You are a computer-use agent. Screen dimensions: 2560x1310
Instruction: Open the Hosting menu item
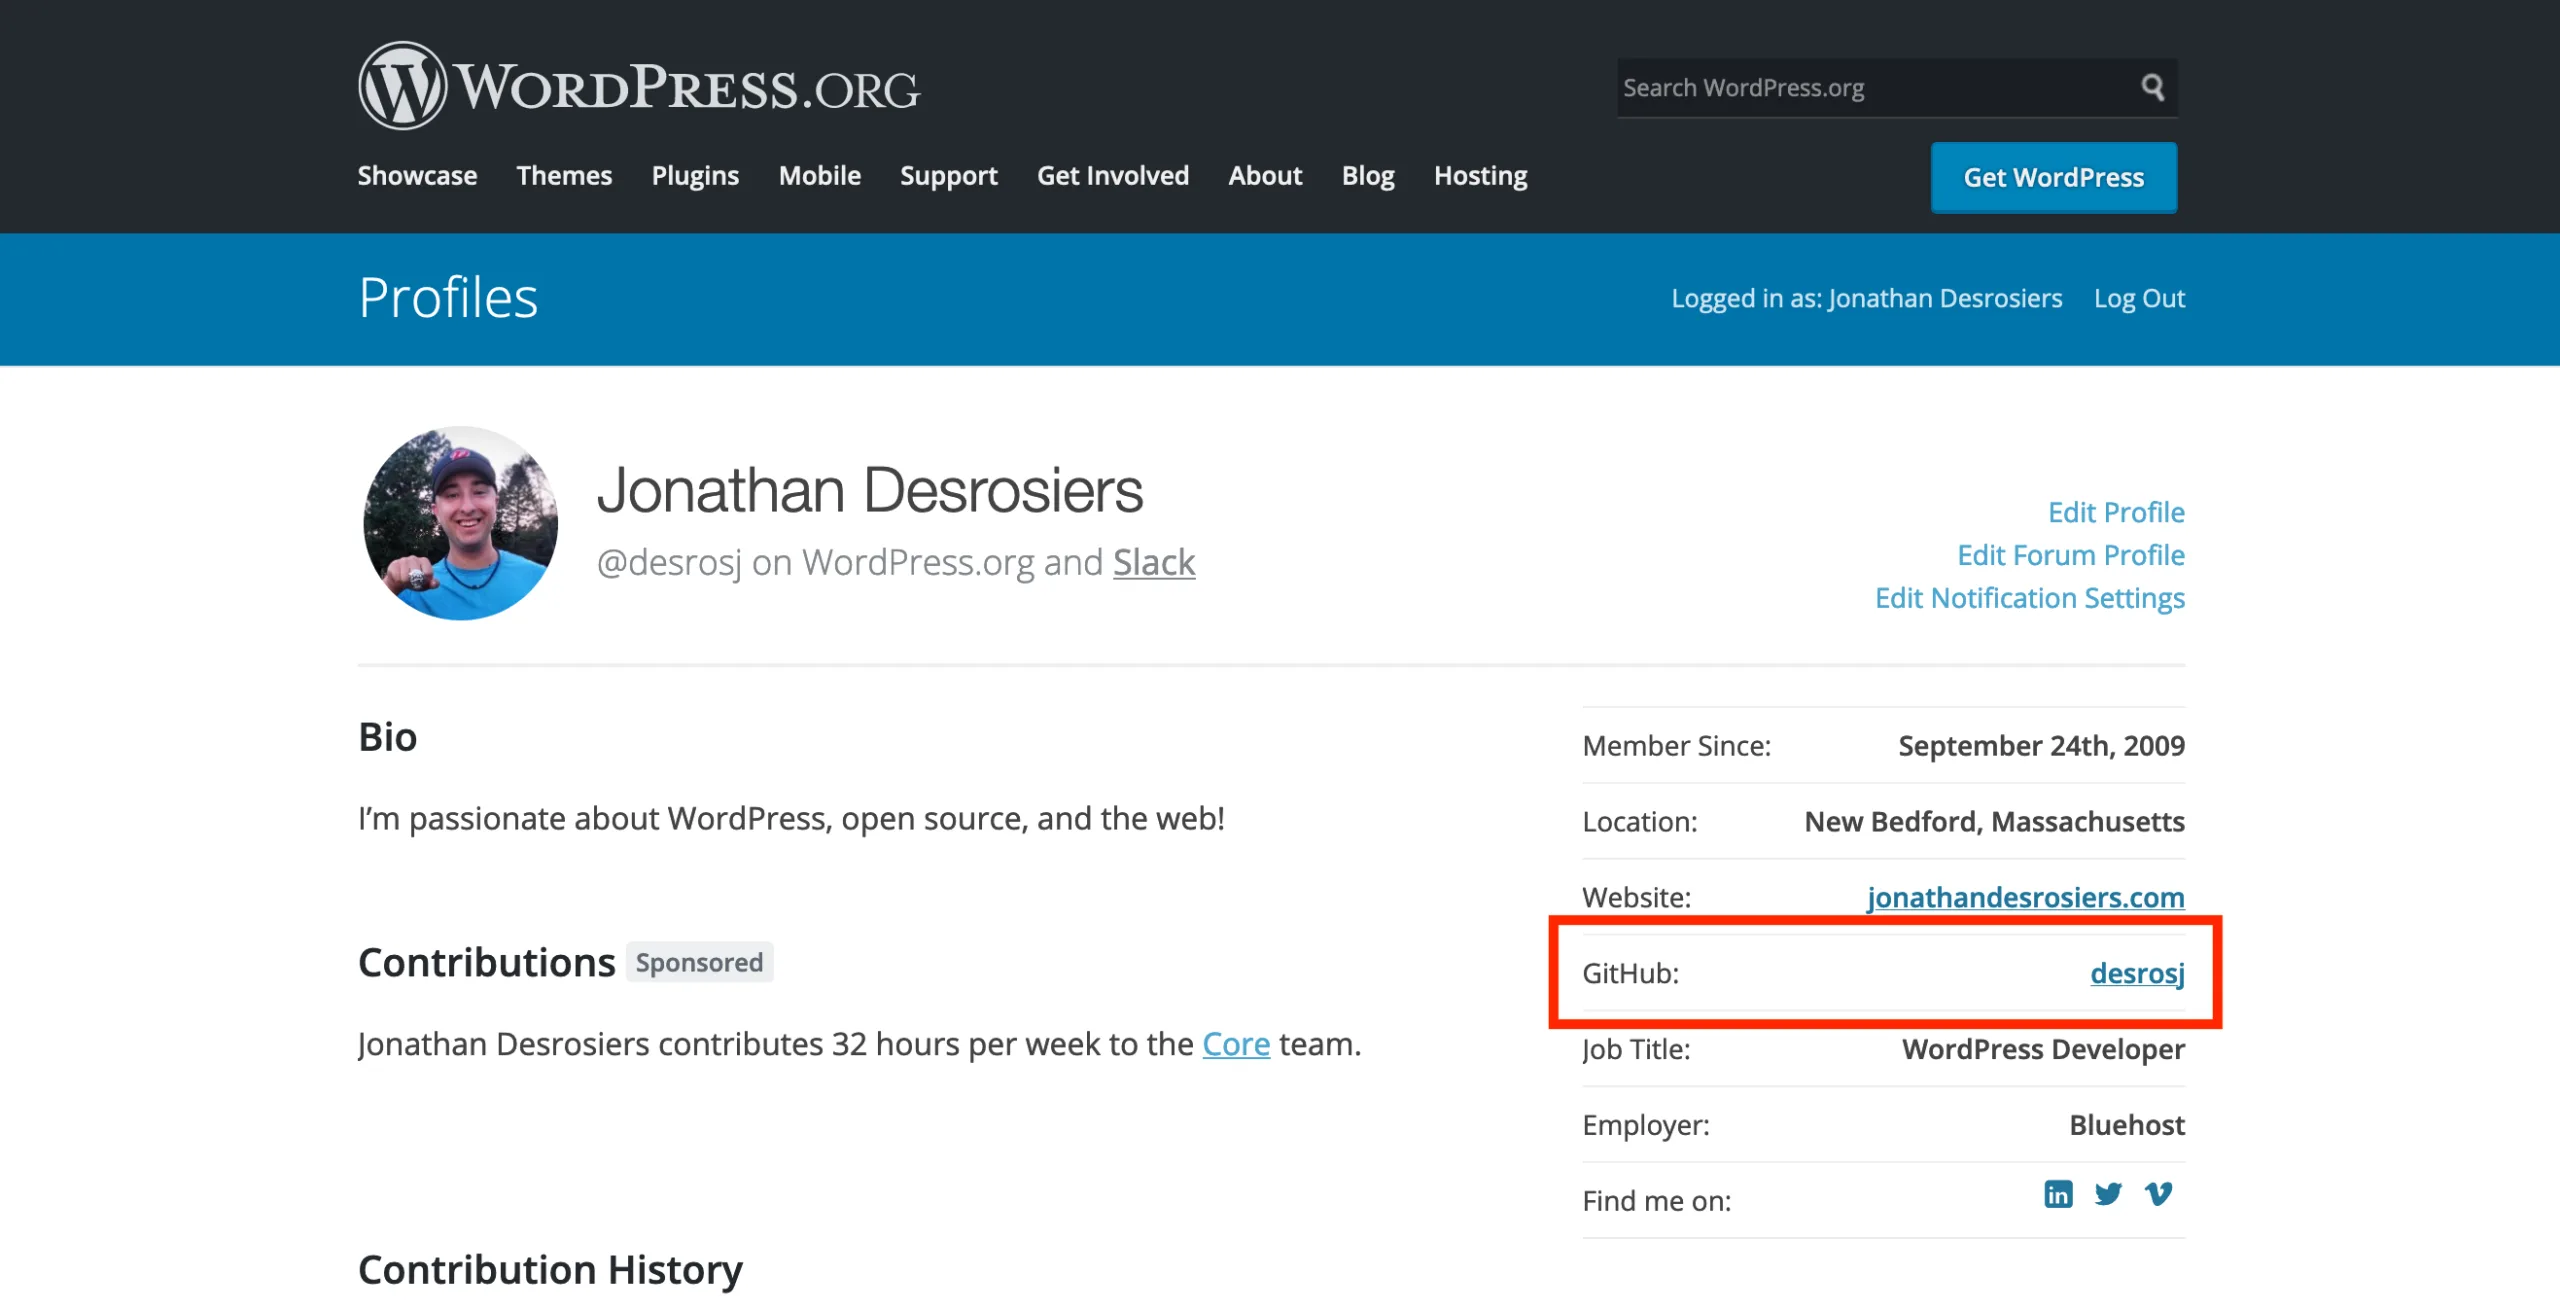pos(1480,176)
